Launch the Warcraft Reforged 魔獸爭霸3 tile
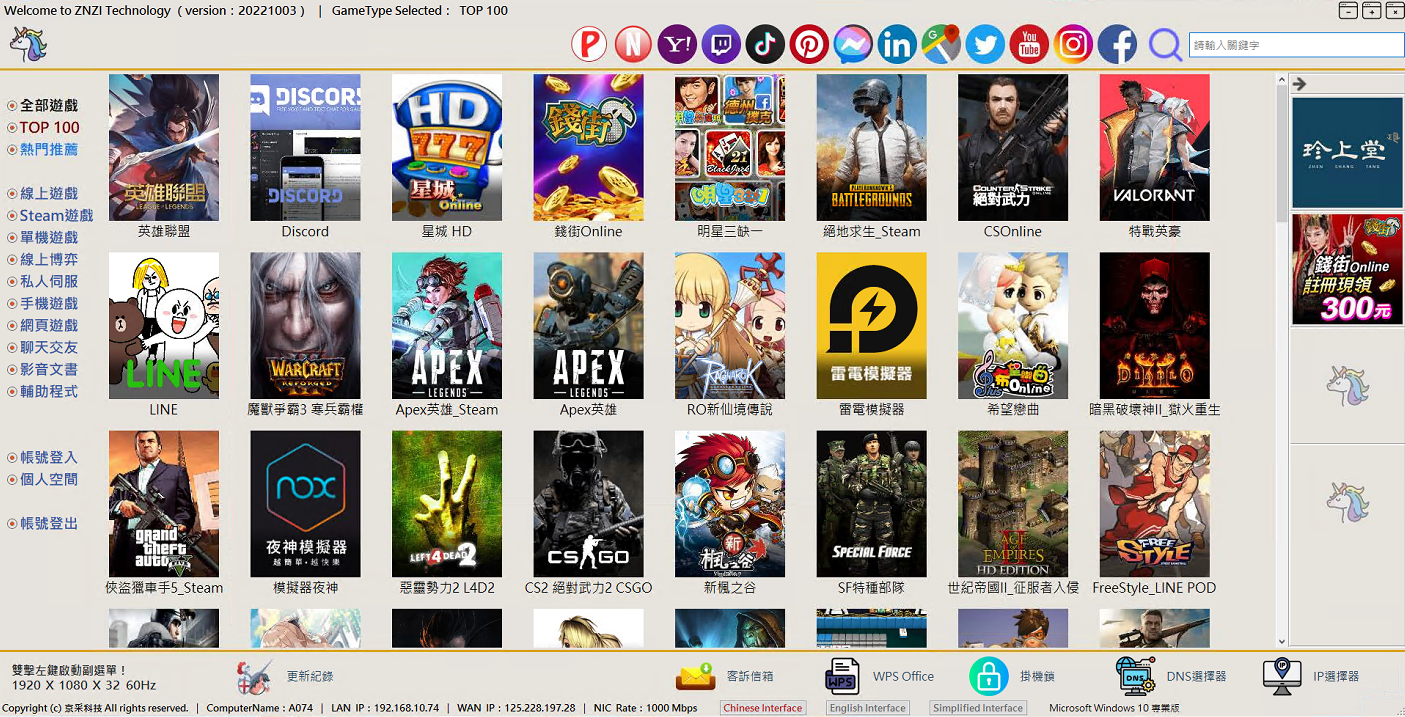1405x717 pixels. pyautogui.click(x=305, y=326)
